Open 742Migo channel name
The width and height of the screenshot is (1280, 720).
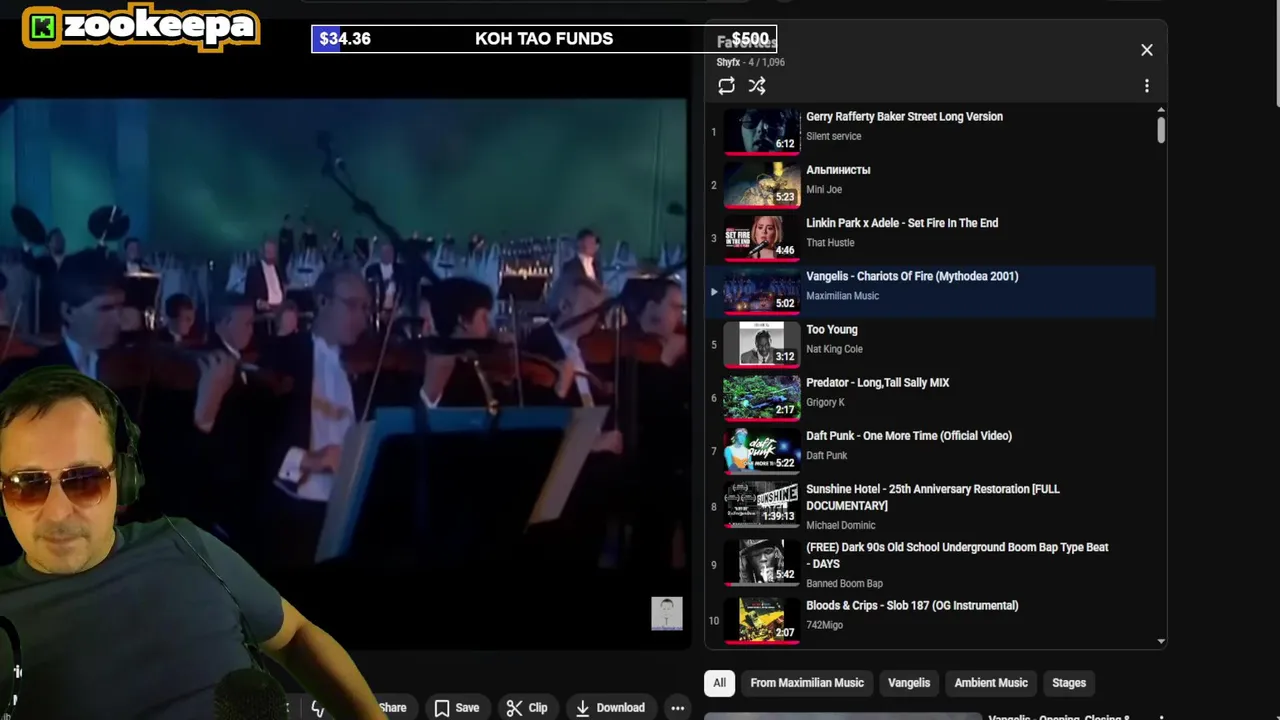click(824, 625)
